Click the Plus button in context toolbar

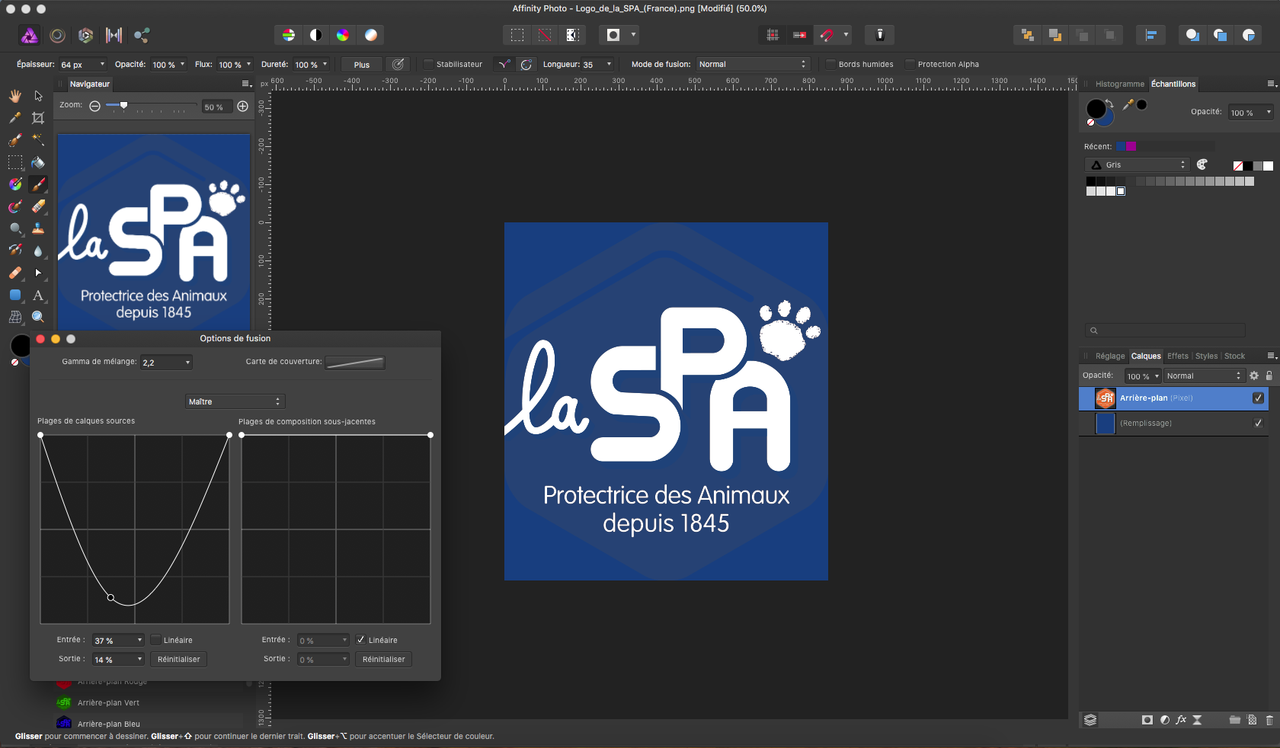pos(362,64)
